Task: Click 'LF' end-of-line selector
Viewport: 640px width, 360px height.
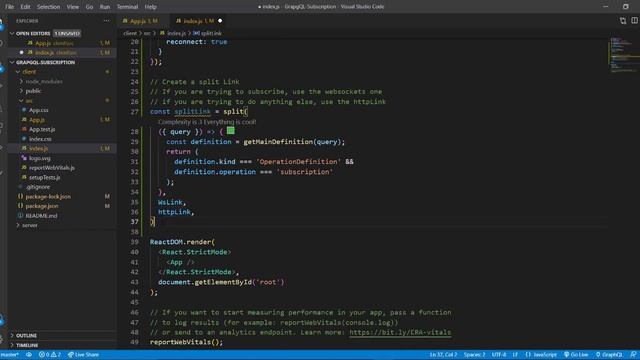Action: [x=515, y=355]
